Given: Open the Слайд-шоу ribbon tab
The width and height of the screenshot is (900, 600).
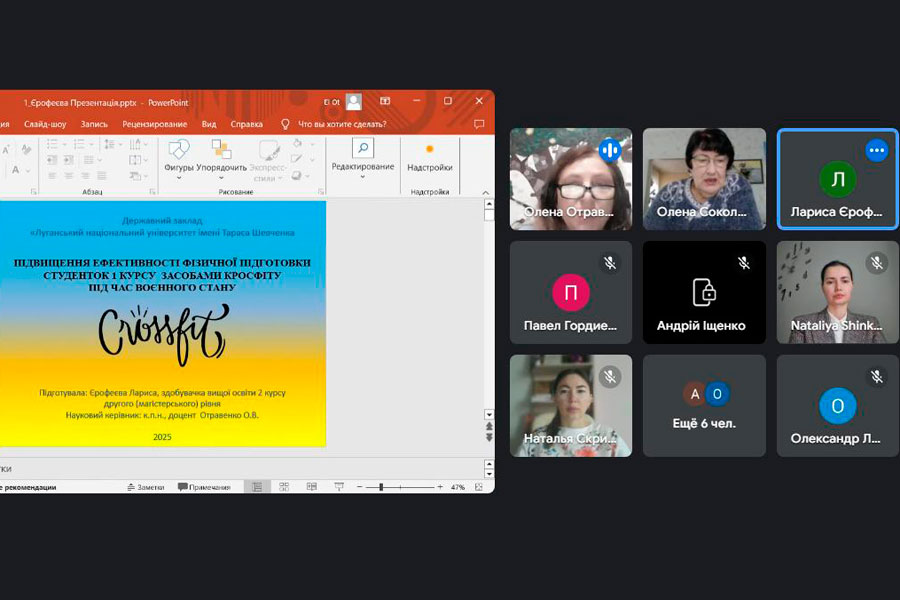Looking at the screenshot, I should pyautogui.click(x=45, y=124).
